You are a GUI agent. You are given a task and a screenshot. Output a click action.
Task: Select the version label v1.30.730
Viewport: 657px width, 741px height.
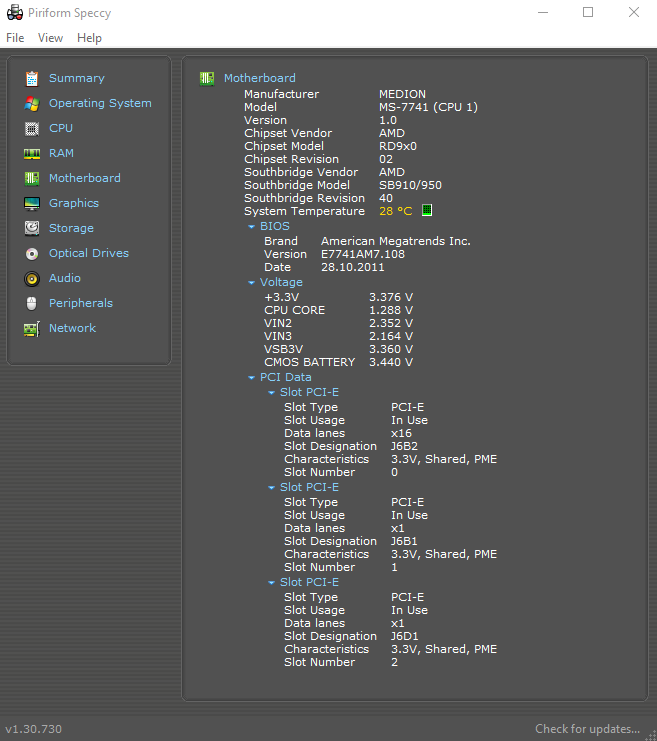coord(33,729)
